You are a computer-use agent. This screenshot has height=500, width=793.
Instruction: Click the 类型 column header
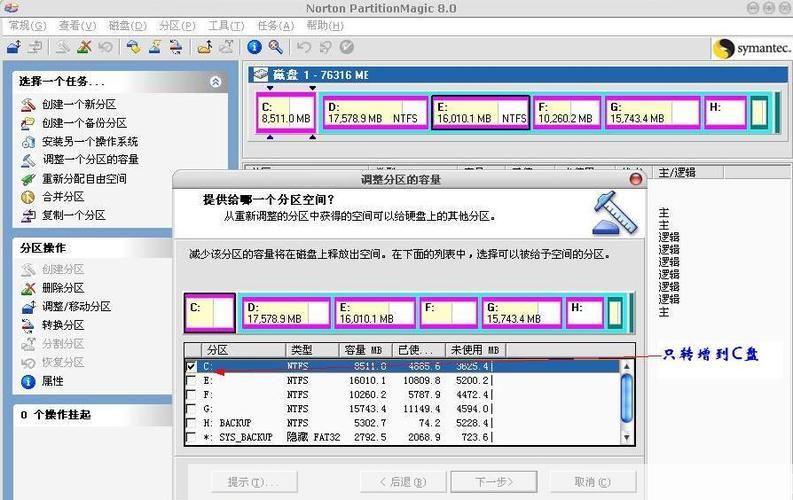coord(312,350)
